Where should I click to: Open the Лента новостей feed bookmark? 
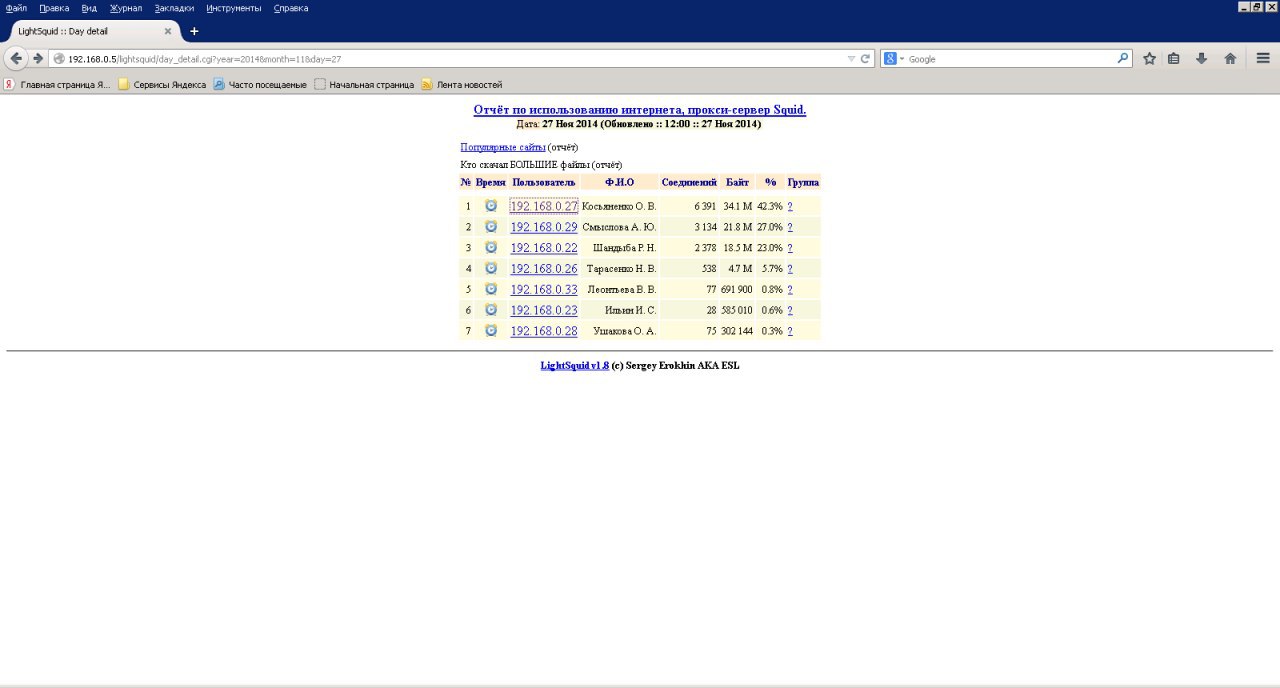462,85
